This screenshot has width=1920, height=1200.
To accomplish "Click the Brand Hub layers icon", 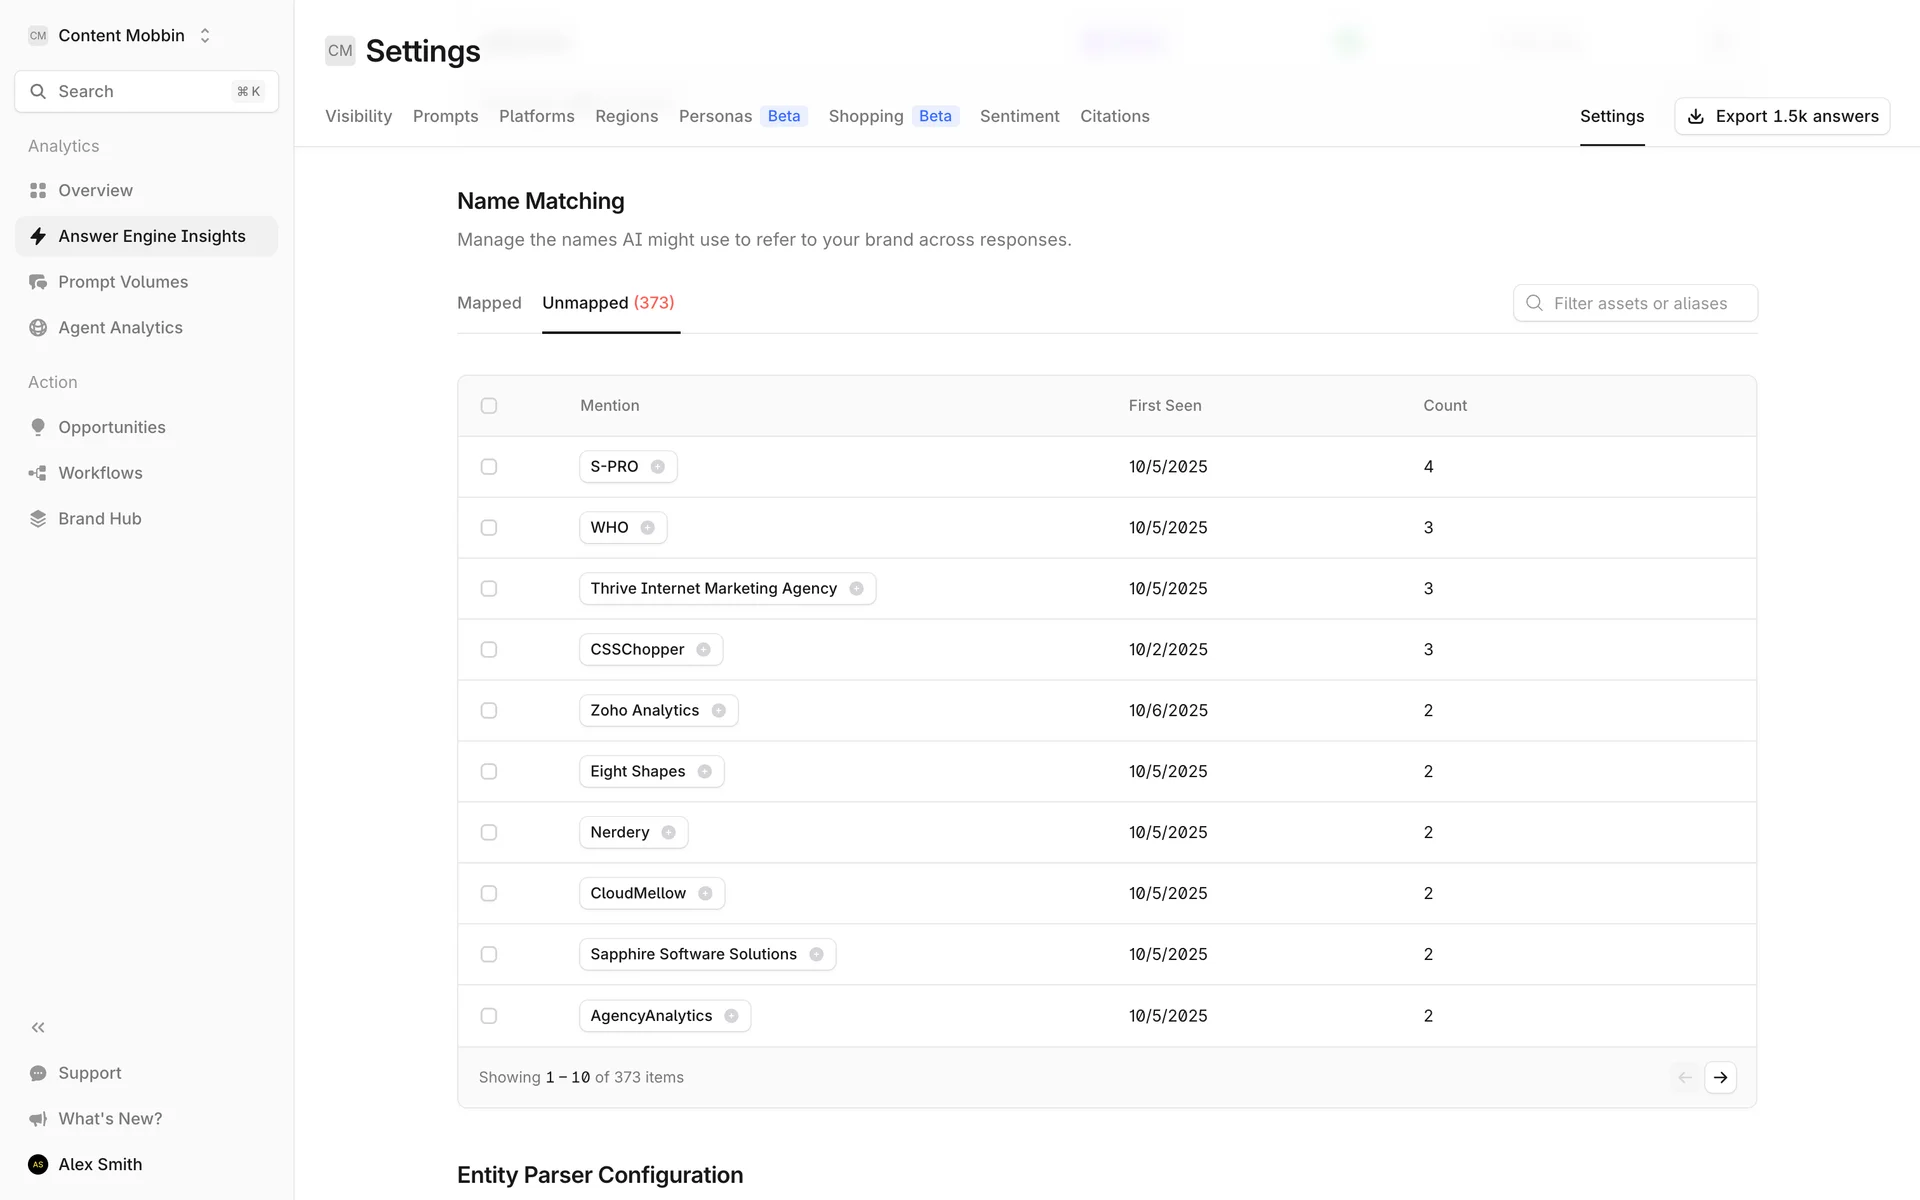I will pos(38,518).
